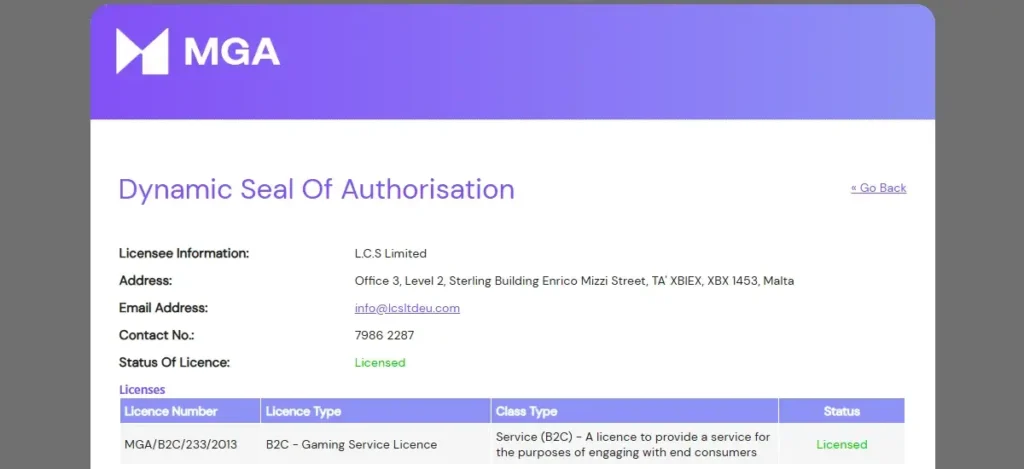Click the Contact No. label
Viewport: 1024px width, 469px height.
[x=157, y=335]
